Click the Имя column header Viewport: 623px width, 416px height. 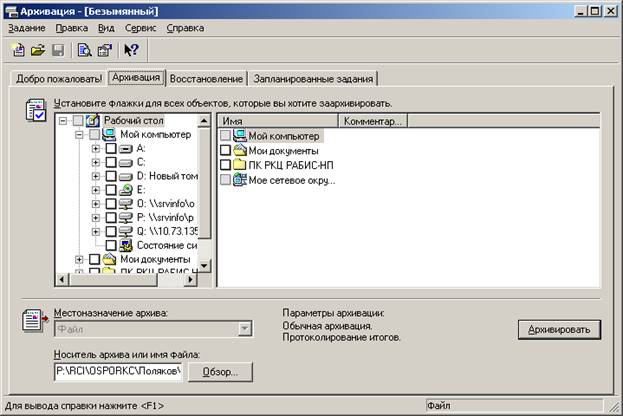coord(278,121)
